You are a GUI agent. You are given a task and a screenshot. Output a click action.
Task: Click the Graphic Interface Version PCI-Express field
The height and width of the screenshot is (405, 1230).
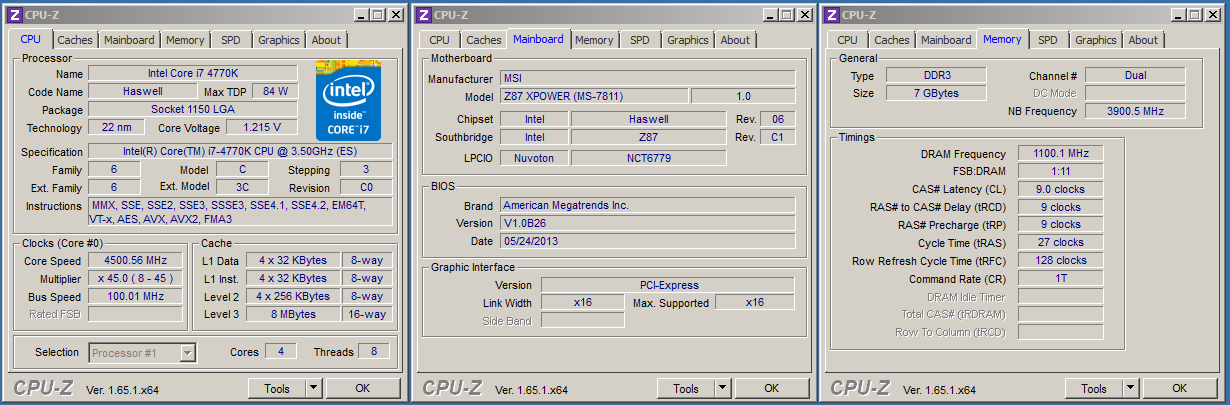pyautogui.click(x=668, y=284)
